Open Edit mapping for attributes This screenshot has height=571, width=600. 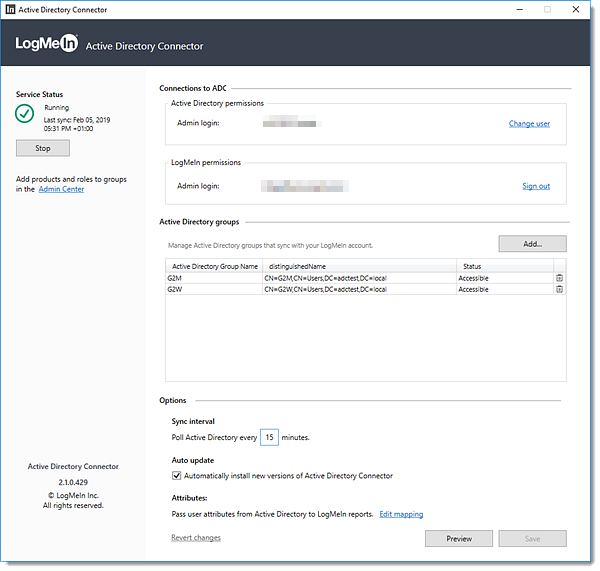401,514
